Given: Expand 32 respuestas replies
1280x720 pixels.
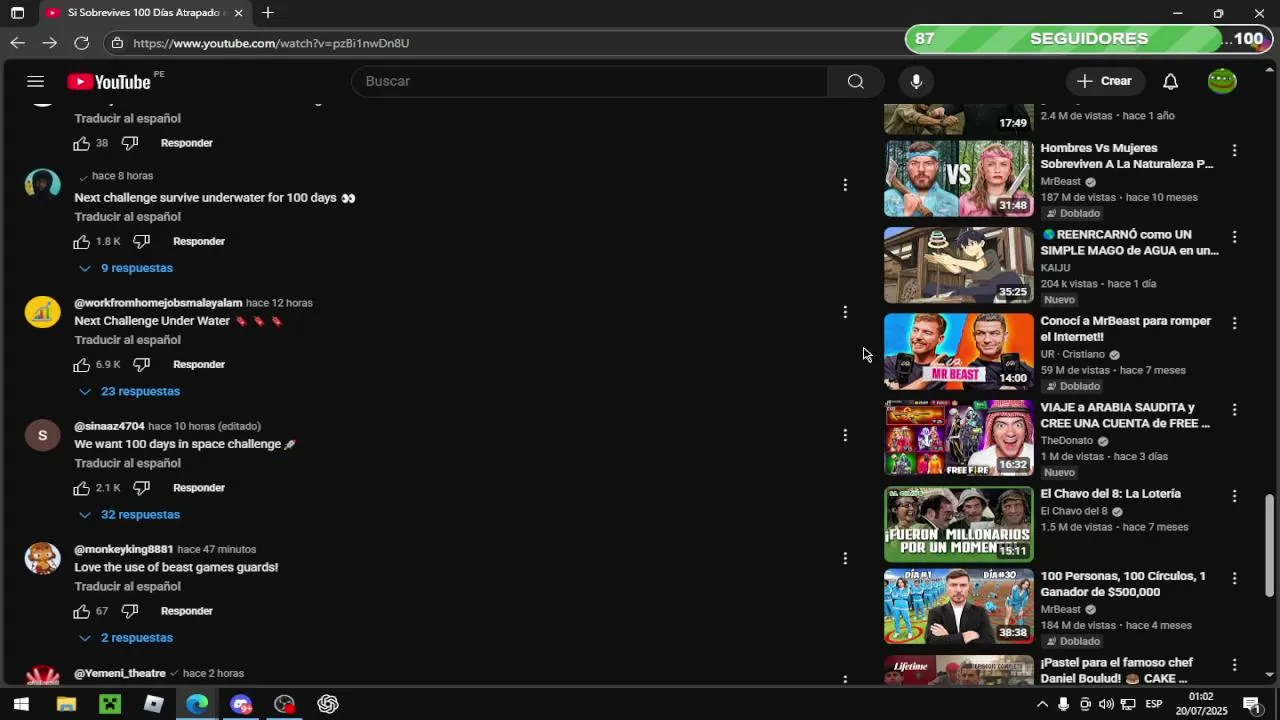Looking at the screenshot, I should [130, 514].
